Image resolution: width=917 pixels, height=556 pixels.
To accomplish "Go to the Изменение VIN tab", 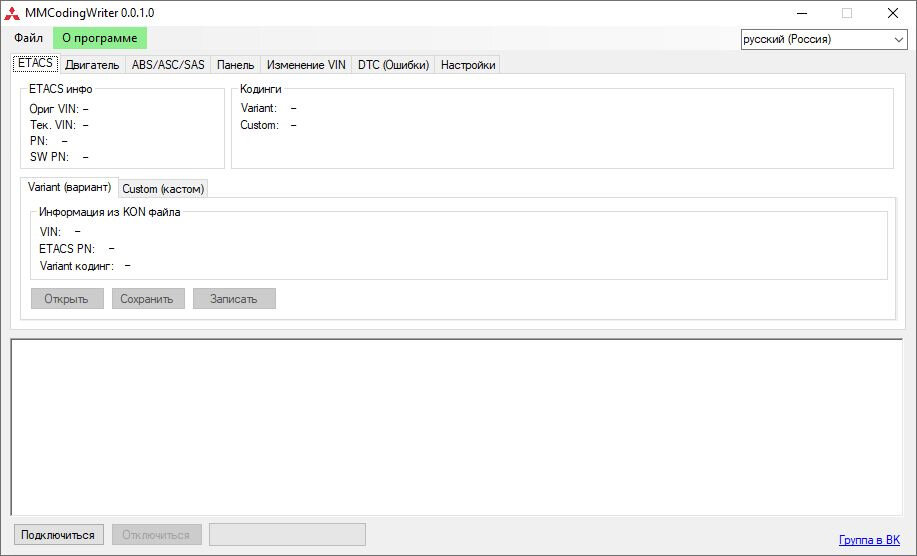I will 306,65.
